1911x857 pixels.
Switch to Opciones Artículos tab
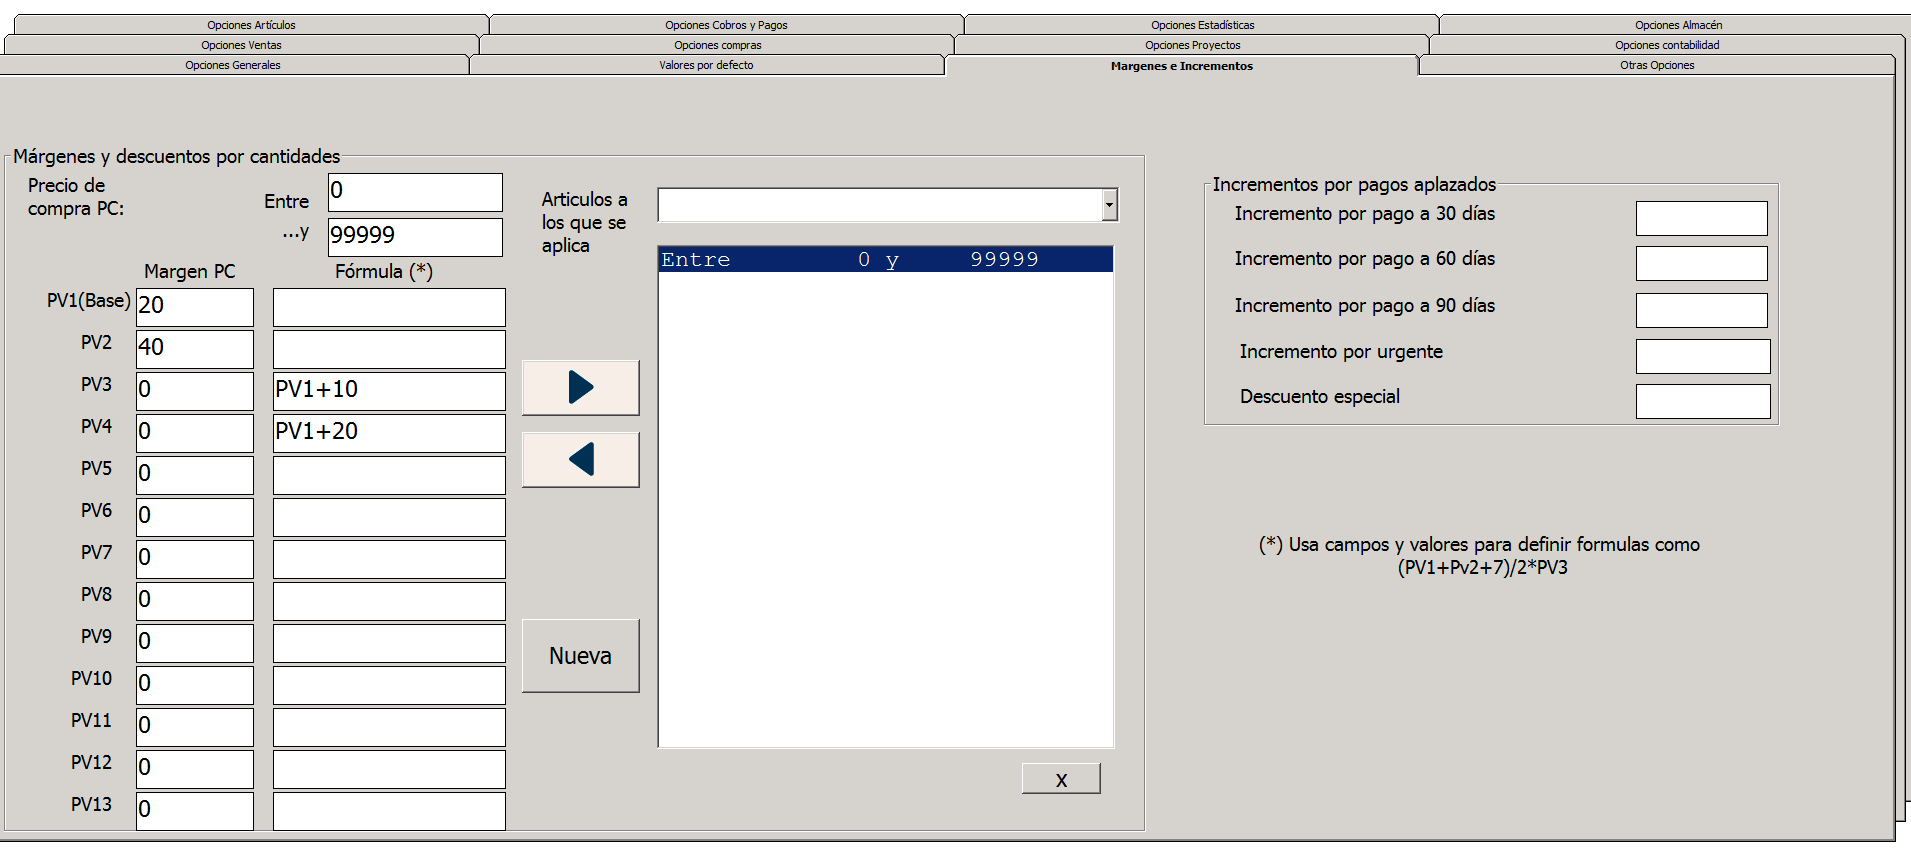tap(251, 25)
